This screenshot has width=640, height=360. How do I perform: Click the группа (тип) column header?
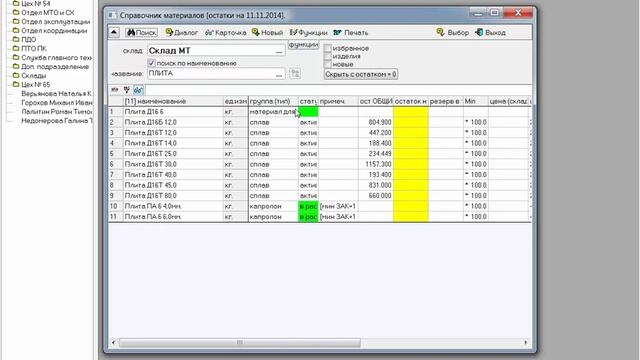tap(273, 101)
